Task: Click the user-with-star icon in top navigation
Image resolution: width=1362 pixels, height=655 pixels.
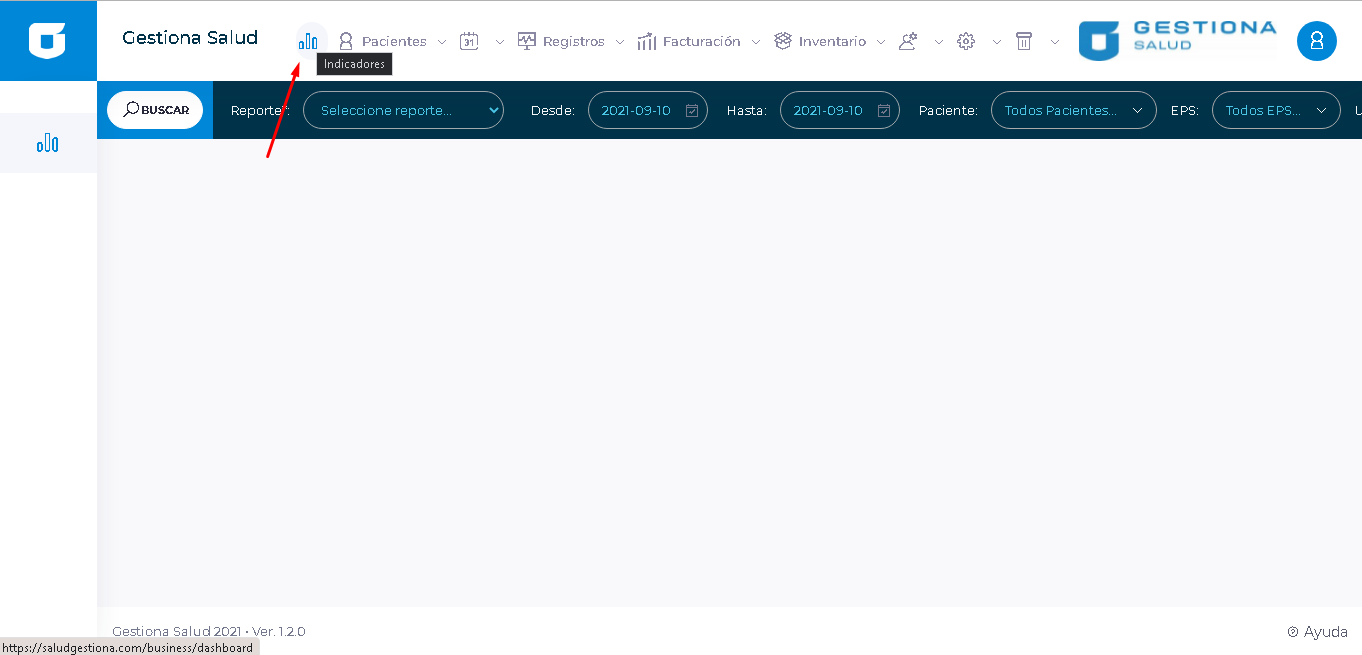Action: click(908, 41)
